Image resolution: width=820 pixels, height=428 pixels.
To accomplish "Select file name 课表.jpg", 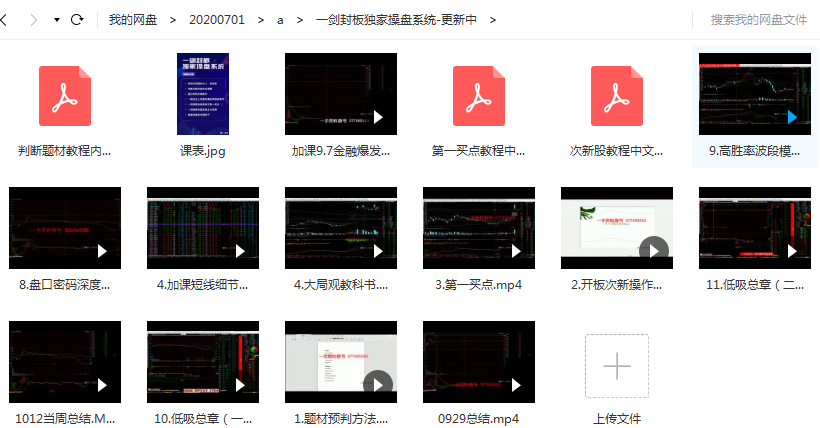I will pyautogui.click(x=203, y=151).
